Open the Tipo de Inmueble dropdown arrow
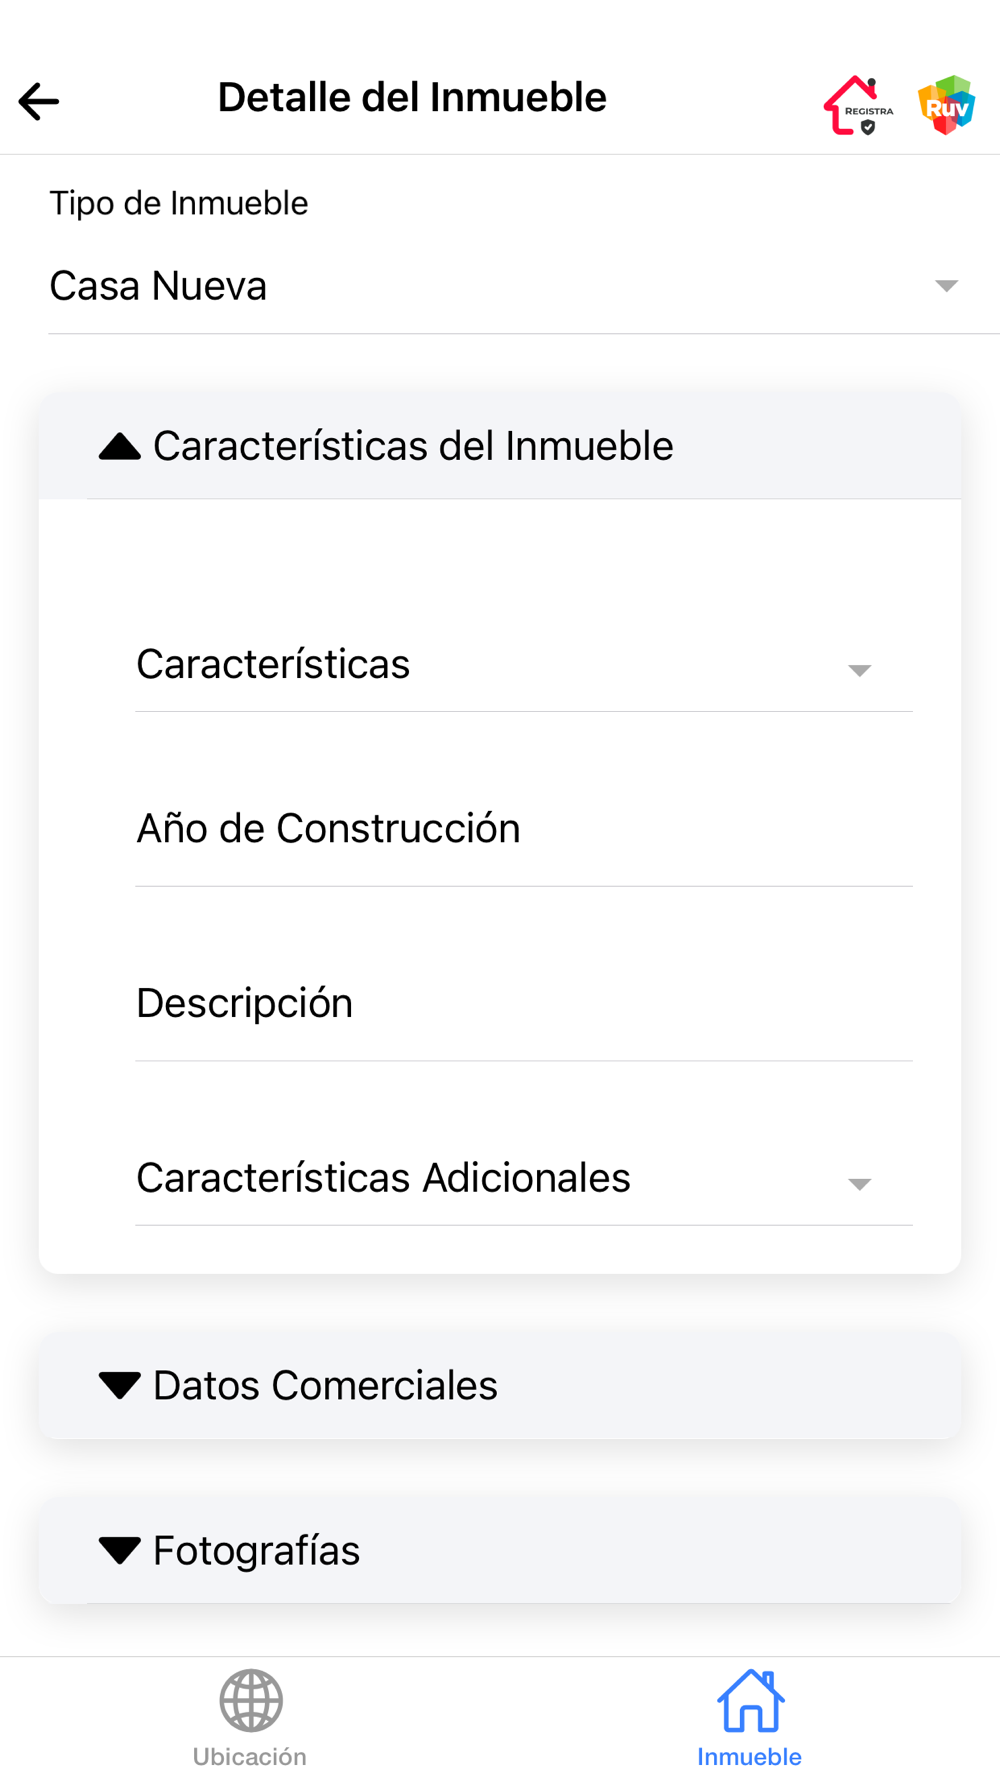This screenshot has width=1000, height=1778. pyautogui.click(x=946, y=286)
